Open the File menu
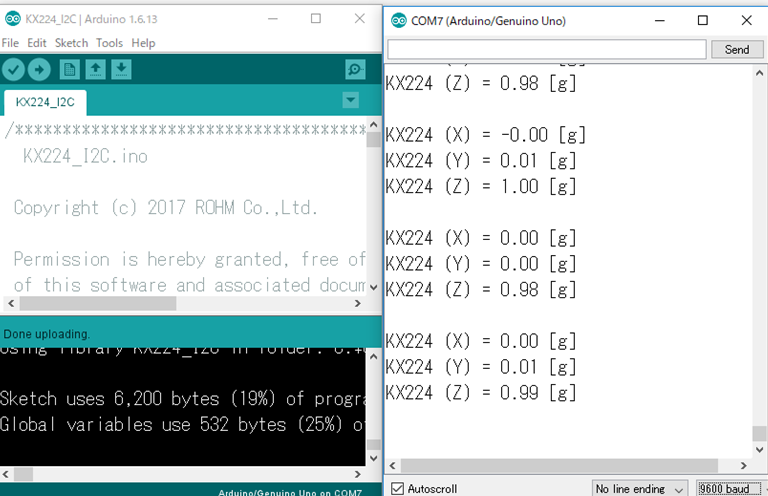768x496 pixels. click(10, 43)
